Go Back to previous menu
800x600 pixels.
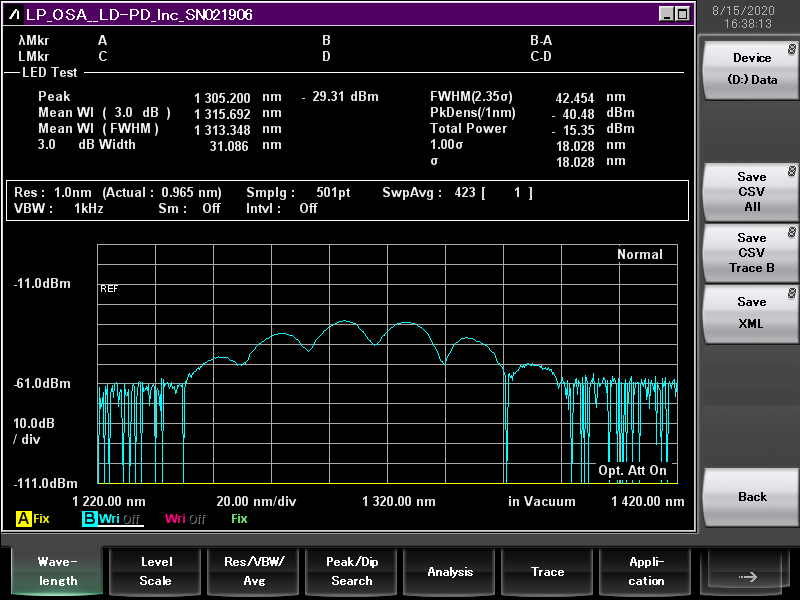click(x=752, y=497)
